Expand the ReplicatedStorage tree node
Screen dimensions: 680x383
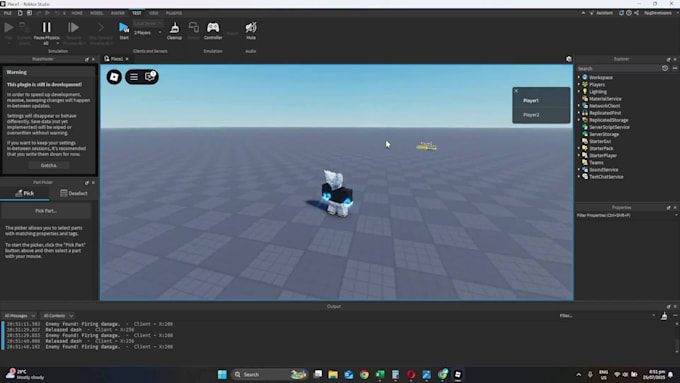coord(579,120)
